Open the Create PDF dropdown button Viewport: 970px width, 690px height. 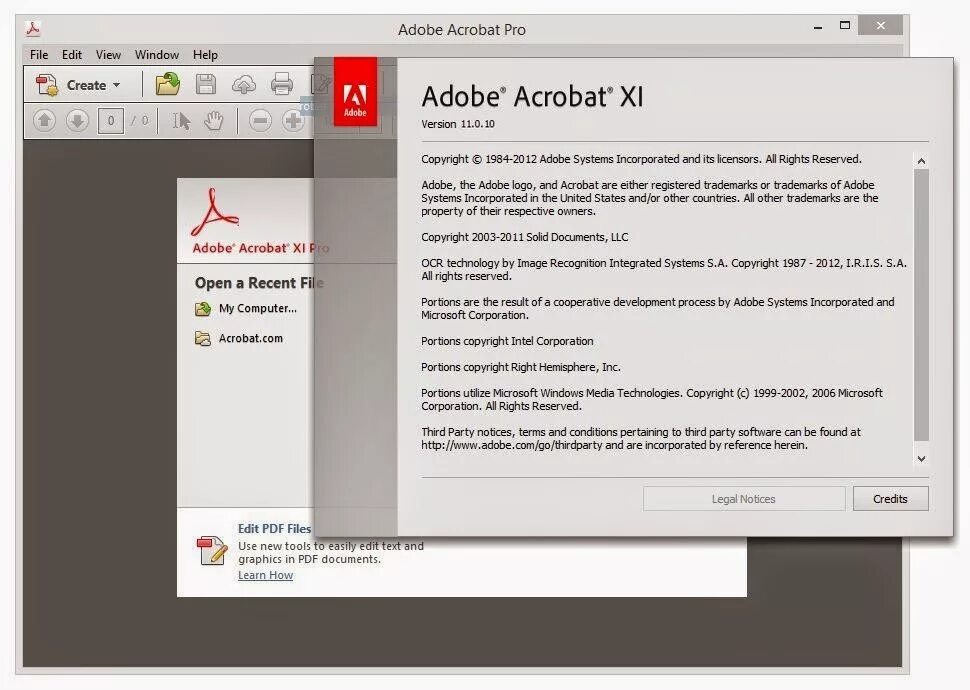coord(78,85)
